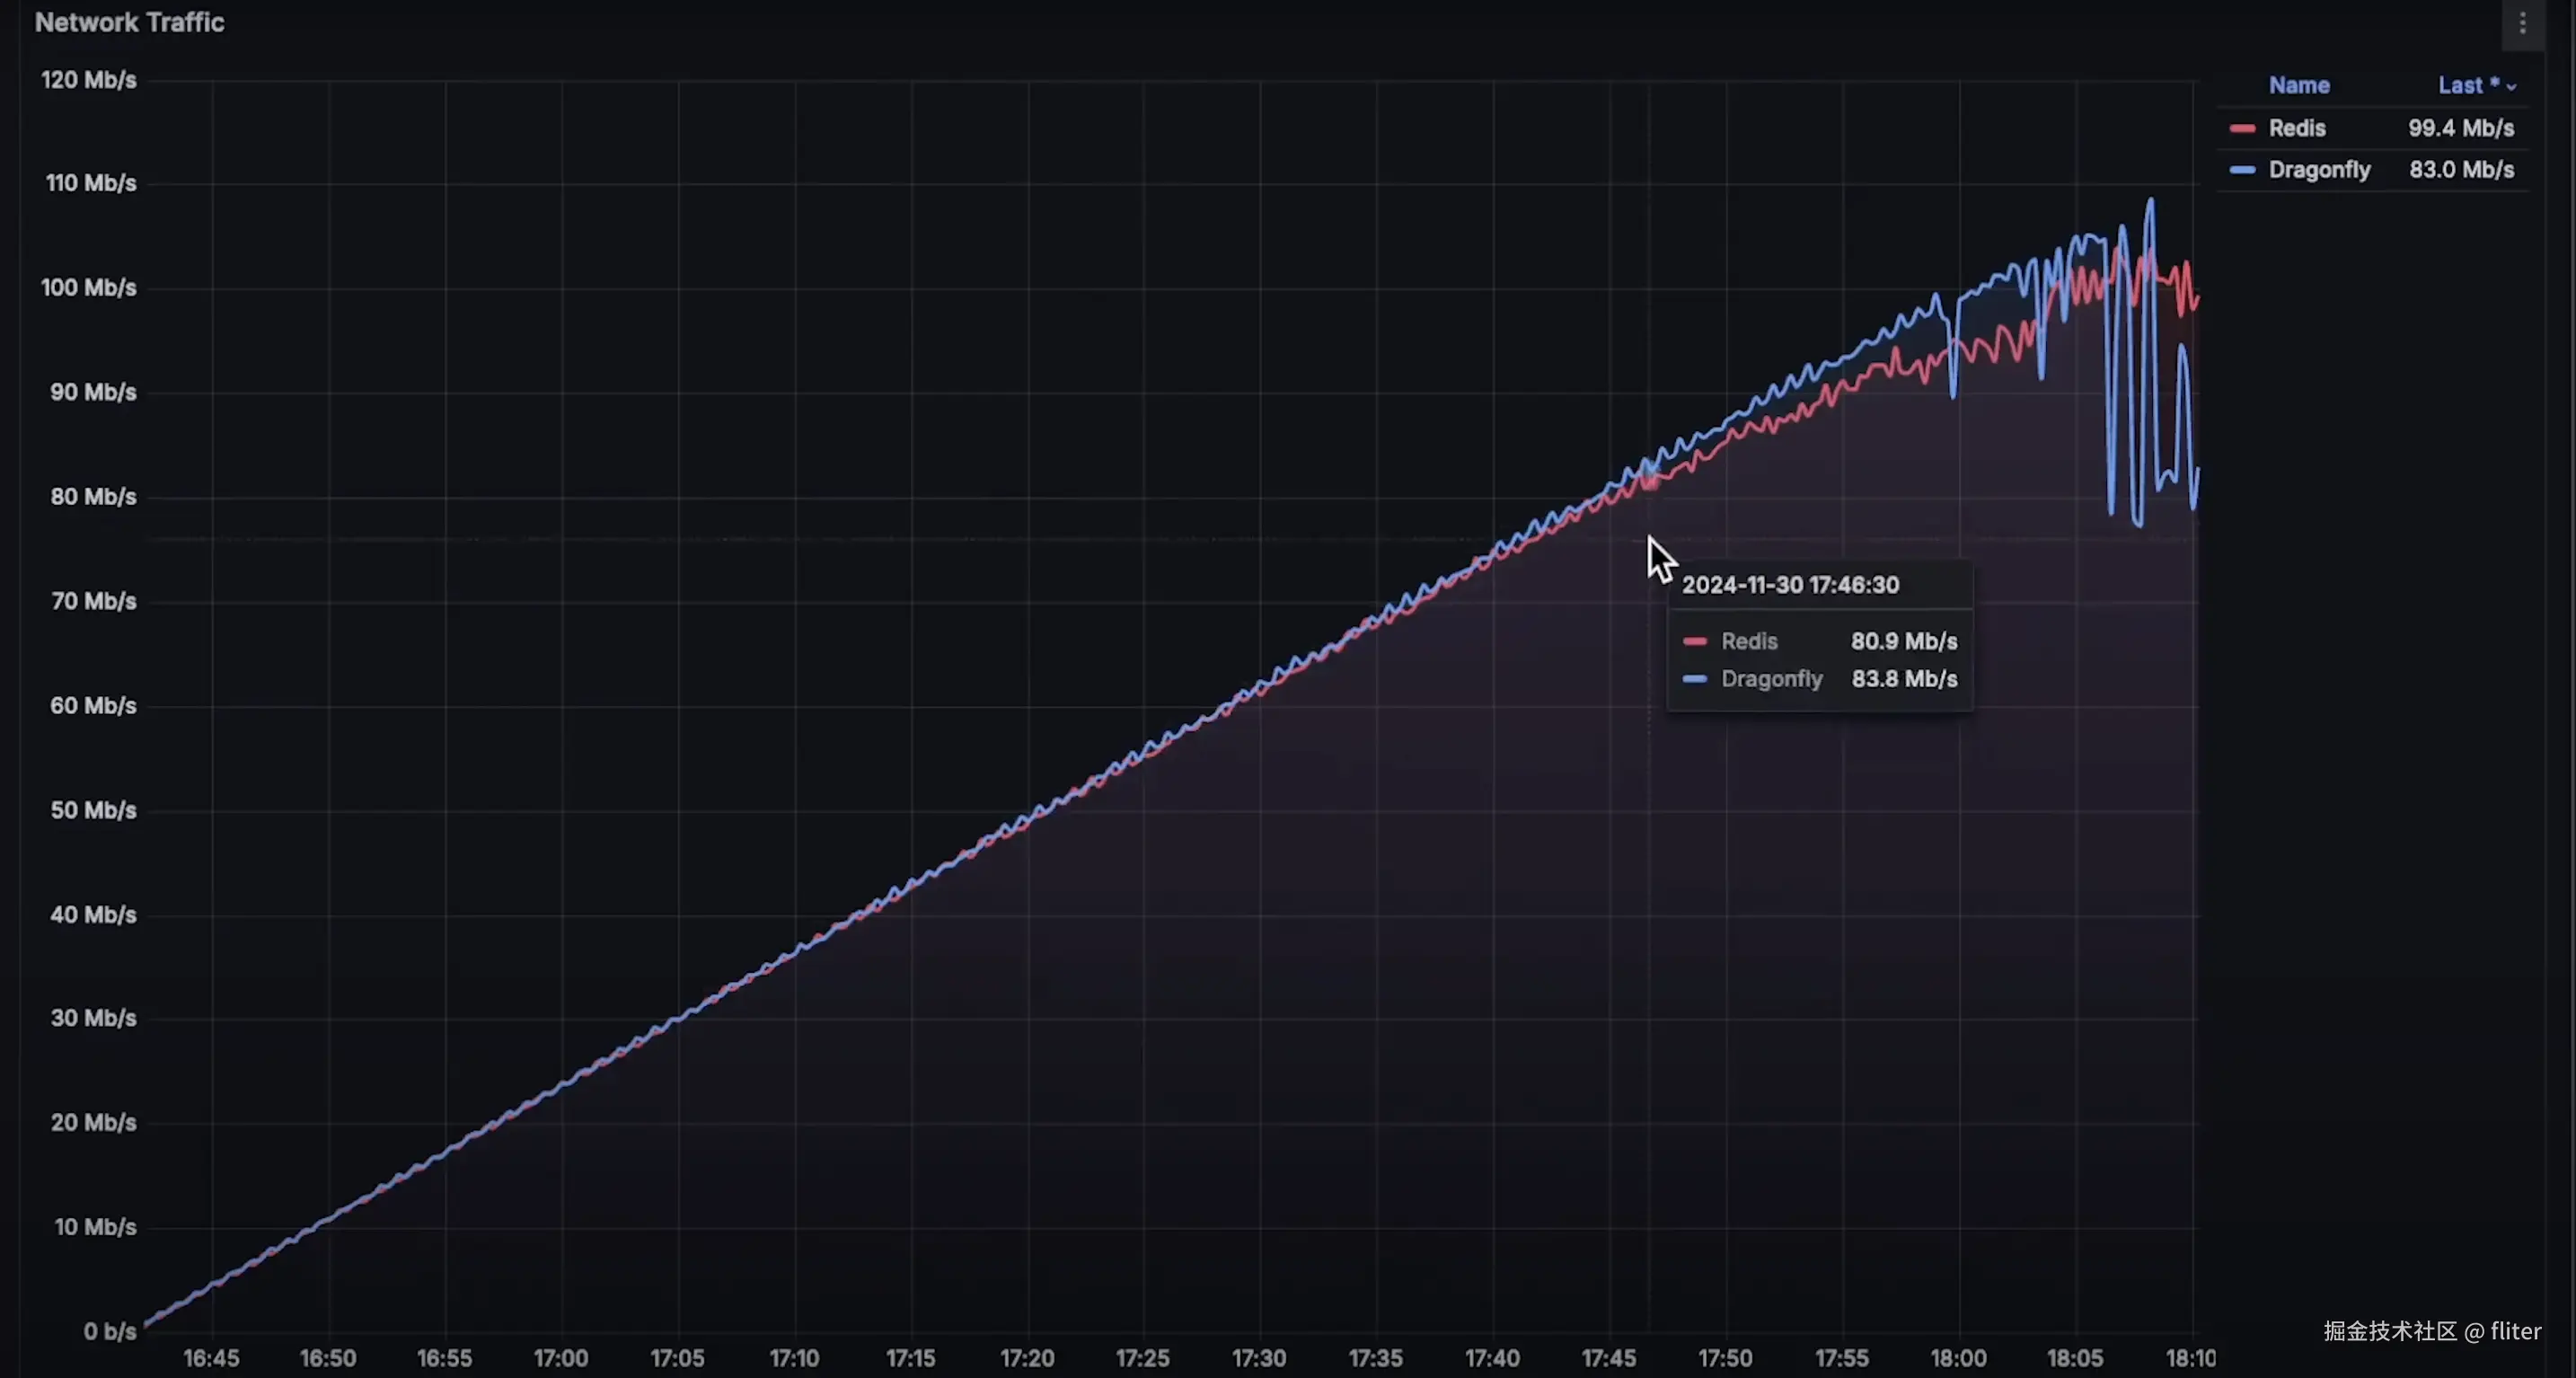Click the 16:45 time axis label
This screenshot has width=2576, height=1378.
point(211,1358)
